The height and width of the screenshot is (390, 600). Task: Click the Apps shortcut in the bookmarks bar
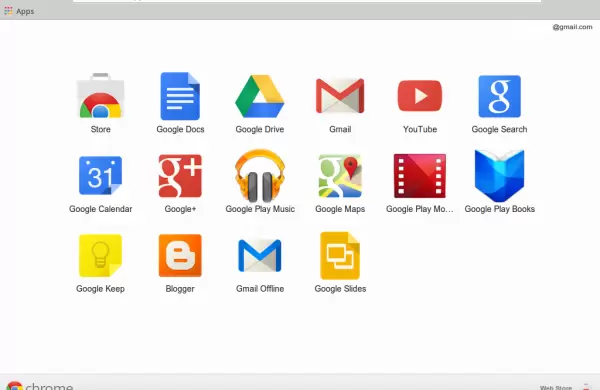(x=19, y=11)
